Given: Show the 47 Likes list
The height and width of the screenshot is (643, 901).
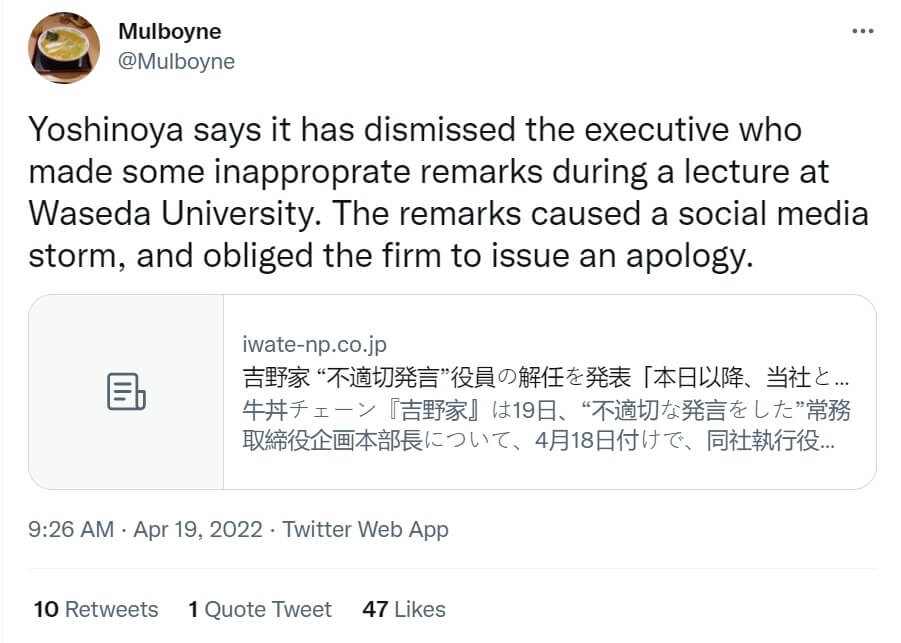Looking at the screenshot, I should click(404, 609).
